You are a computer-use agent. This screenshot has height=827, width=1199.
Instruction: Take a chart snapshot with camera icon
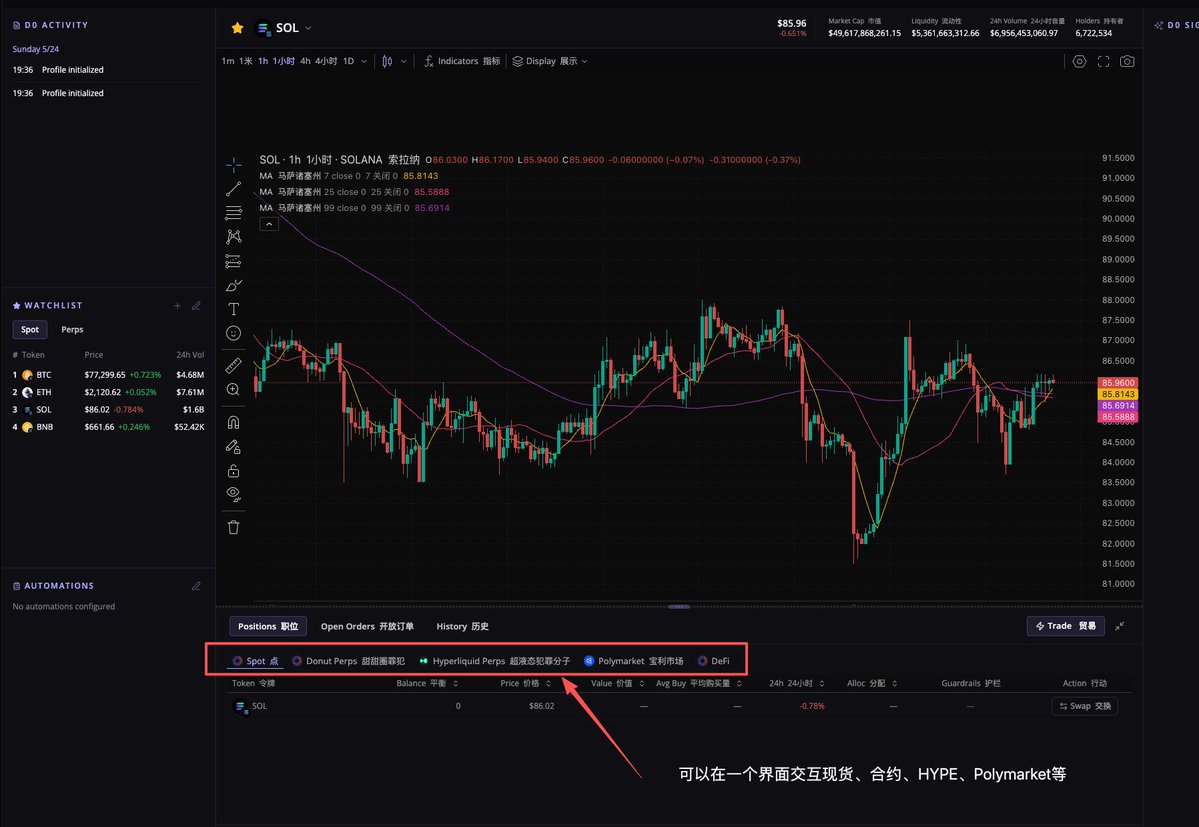pyautogui.click(x=1127, y=61)
